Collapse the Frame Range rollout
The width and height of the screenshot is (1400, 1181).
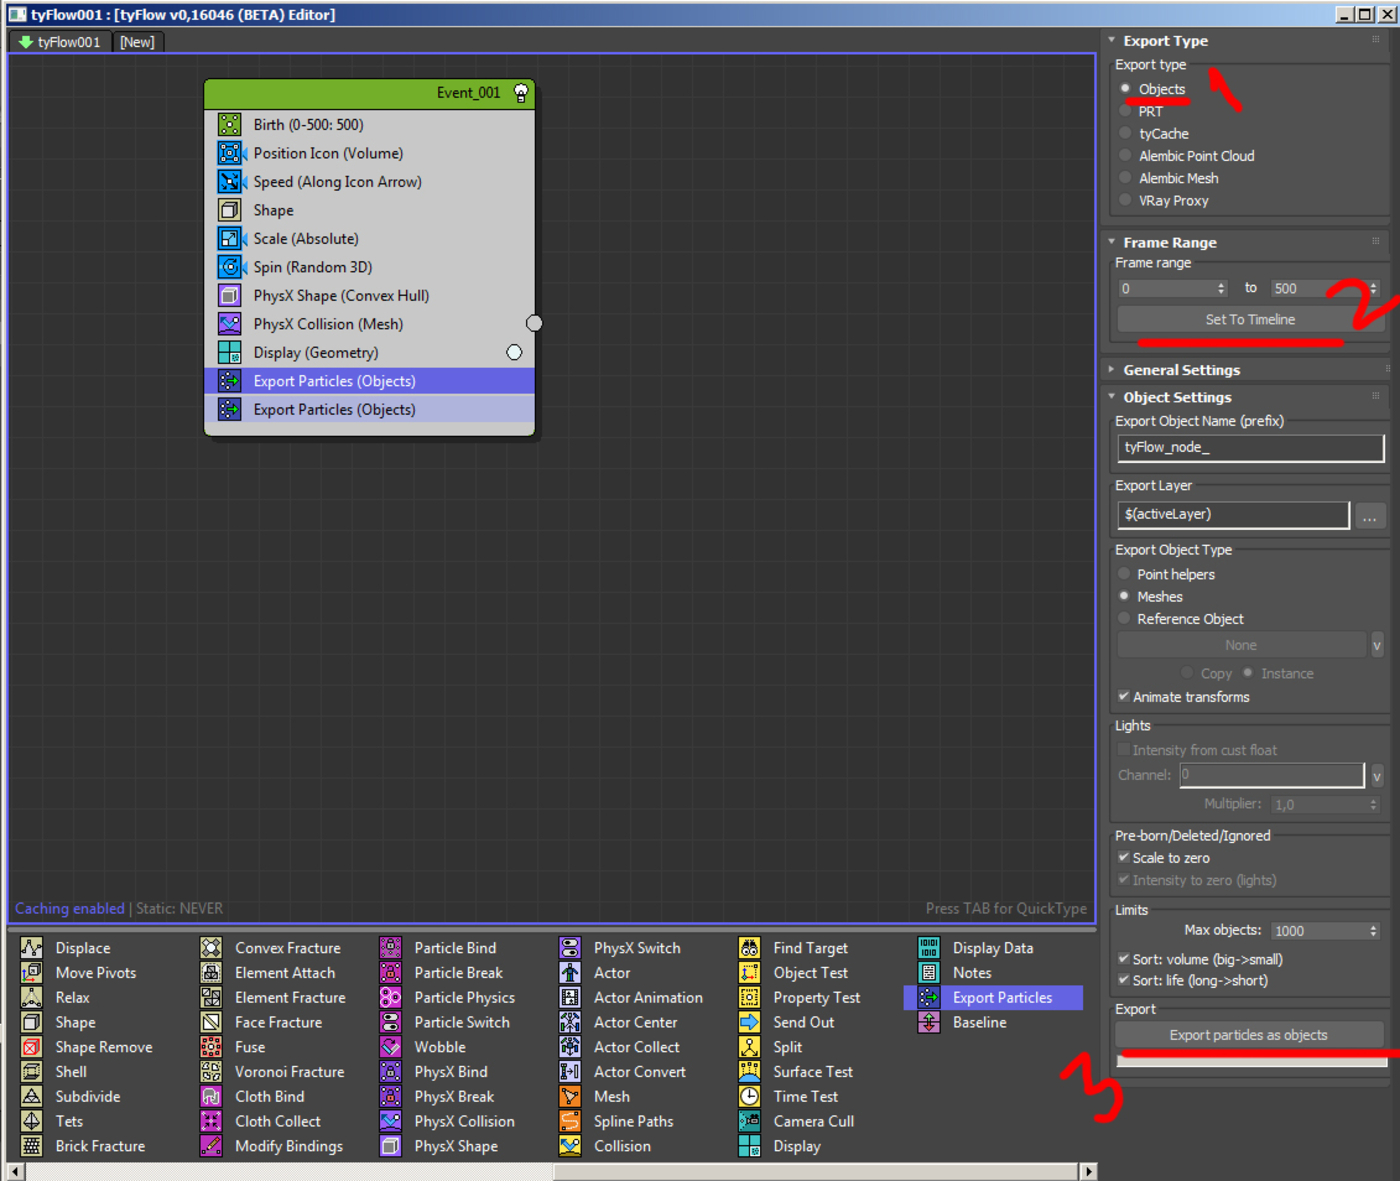click(1111, 242)
